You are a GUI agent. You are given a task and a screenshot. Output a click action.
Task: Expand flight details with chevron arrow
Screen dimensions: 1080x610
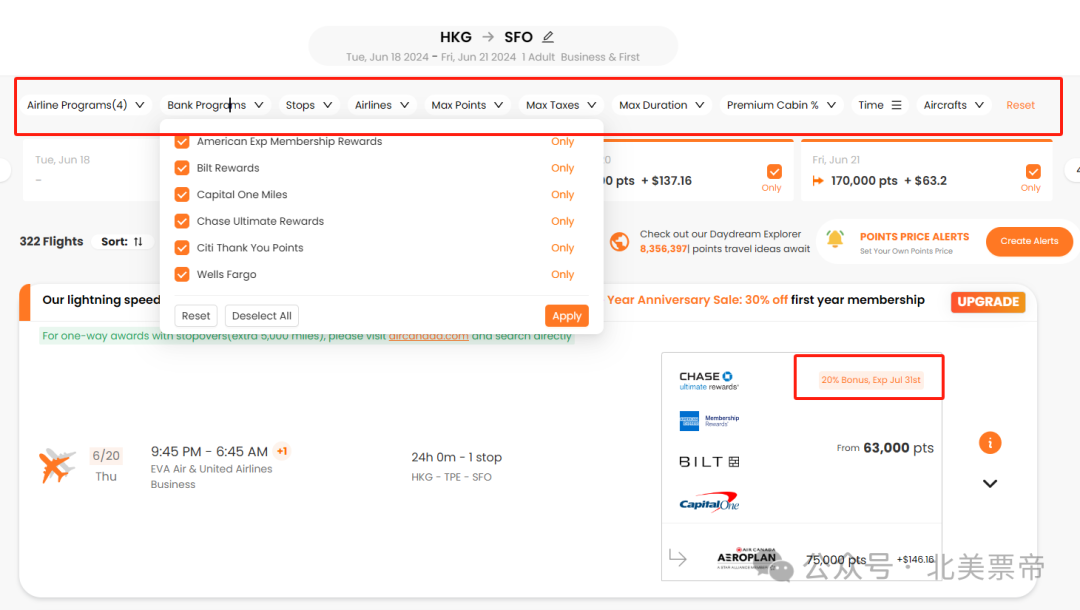click(x=990, y=483)
